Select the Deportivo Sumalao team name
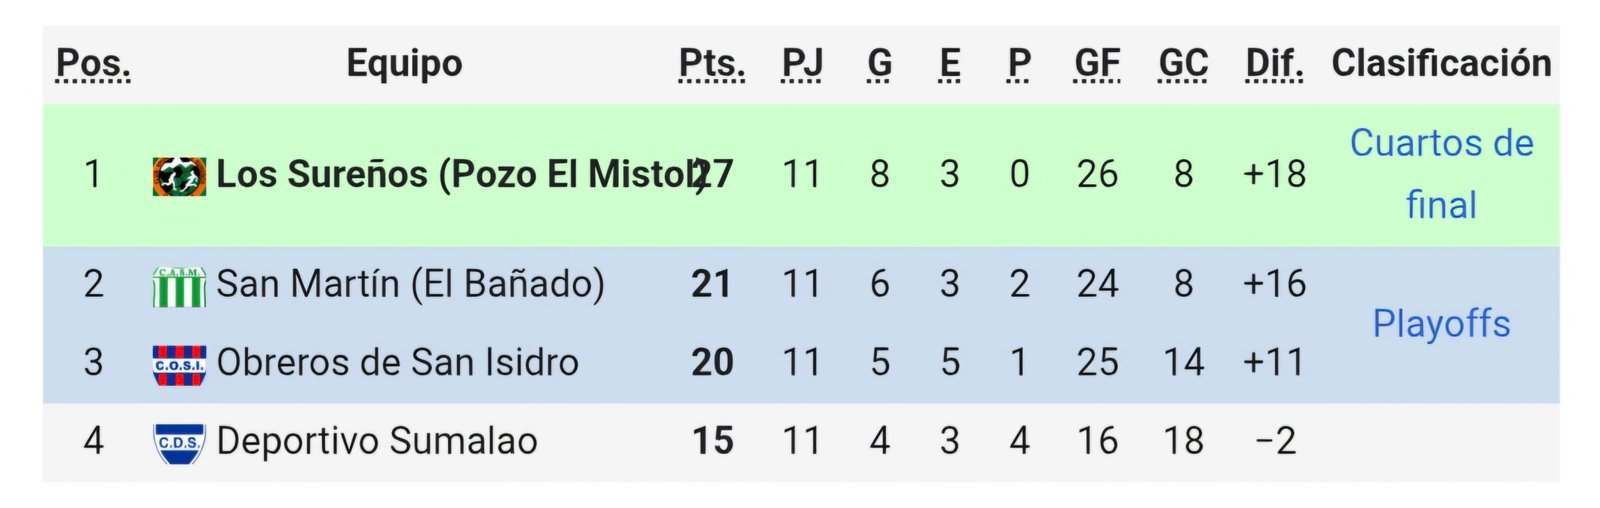Viewport: 1600px width, 508px height. 377,442
